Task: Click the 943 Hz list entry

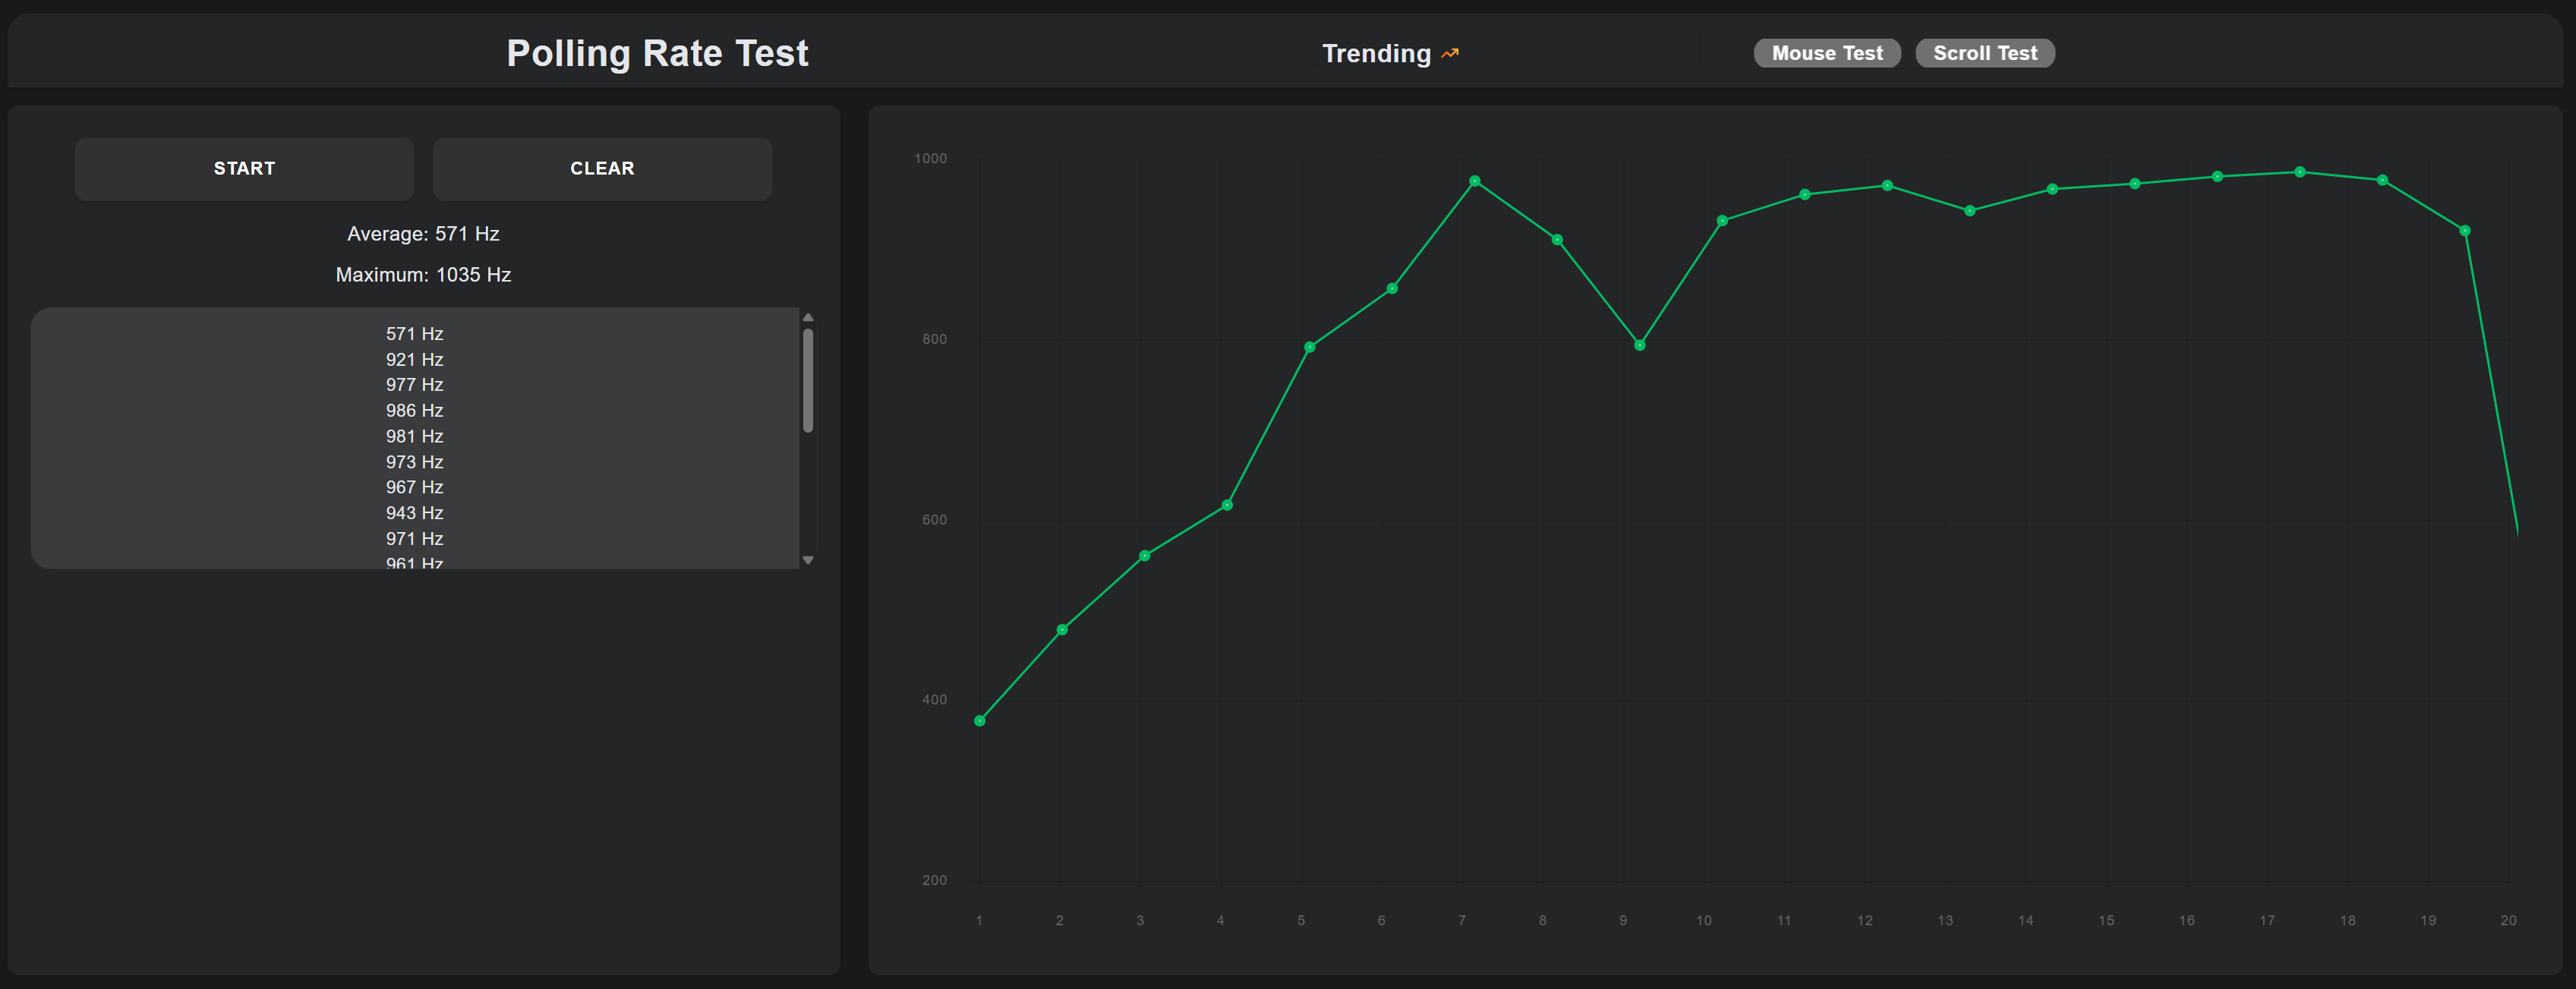Action: tap(414, 513)
